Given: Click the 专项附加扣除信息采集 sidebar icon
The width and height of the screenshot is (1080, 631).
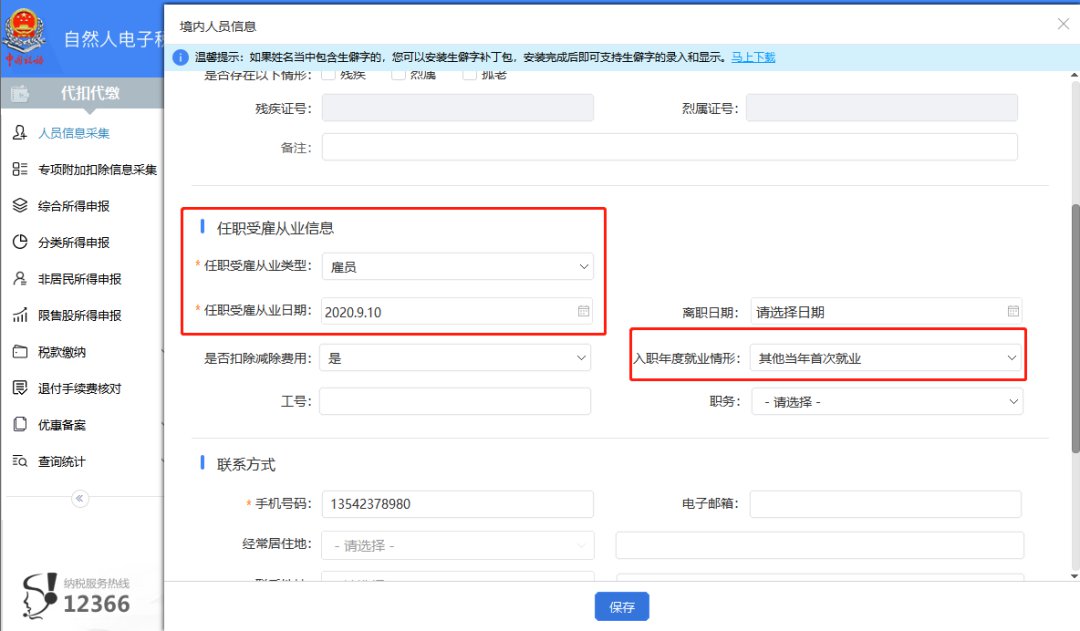Looking at the screenshot, I should click(x=19, y=170).
